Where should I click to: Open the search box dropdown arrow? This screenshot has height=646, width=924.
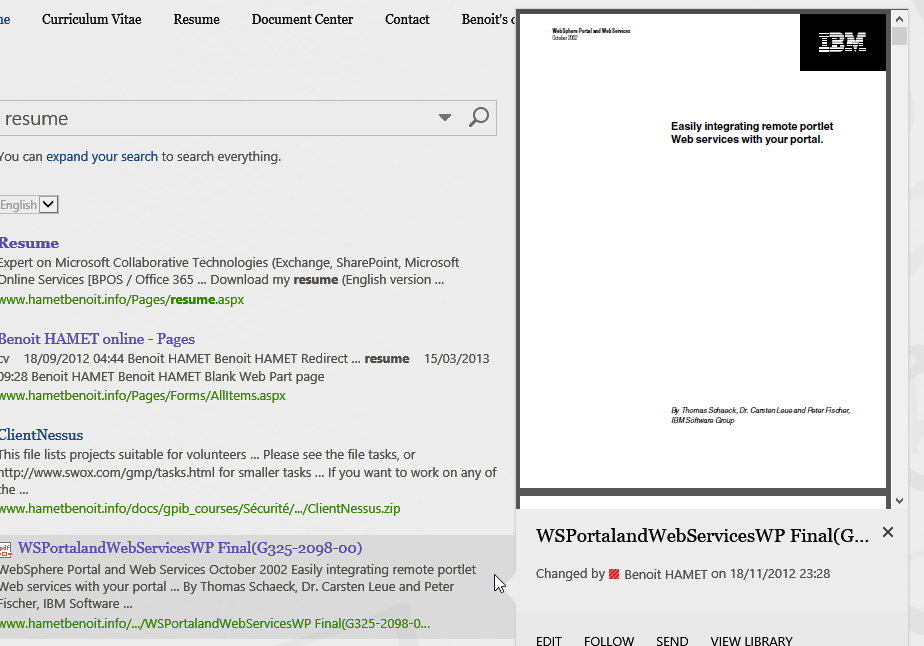[445, 118]
